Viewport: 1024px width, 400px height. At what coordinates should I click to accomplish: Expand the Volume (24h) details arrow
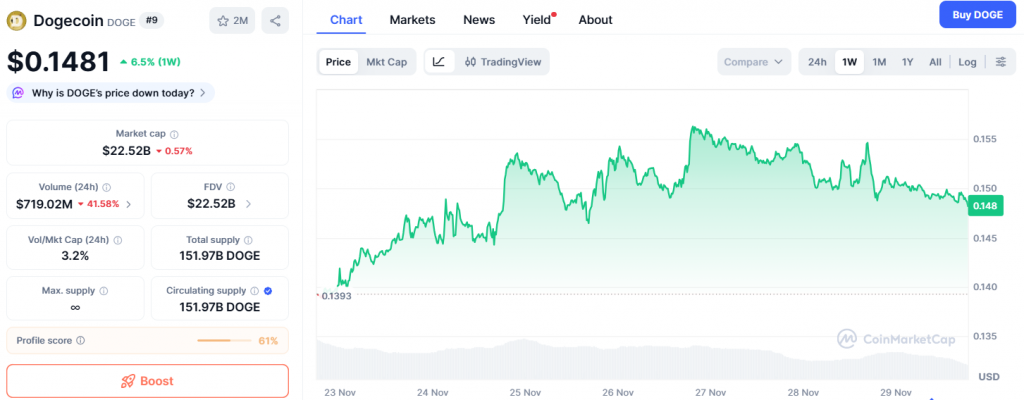[128, 204]
